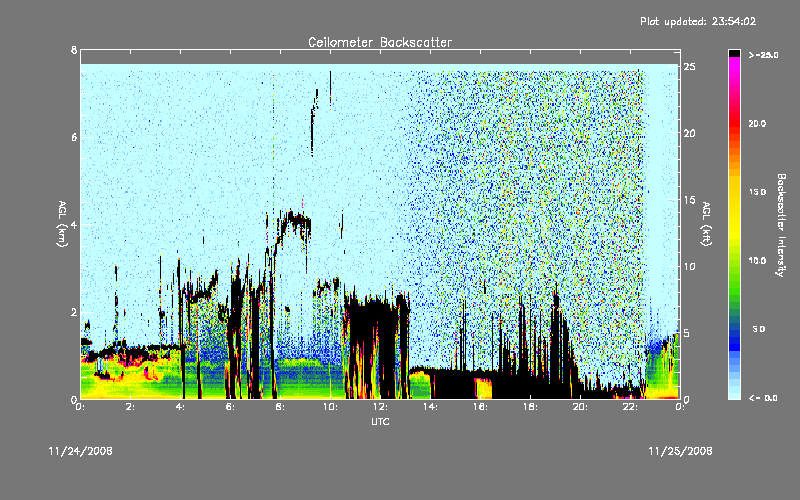This screenshot has height=500, width=800.
Task: Click the 6 km tick label on left axis
Action: (74, 138)
